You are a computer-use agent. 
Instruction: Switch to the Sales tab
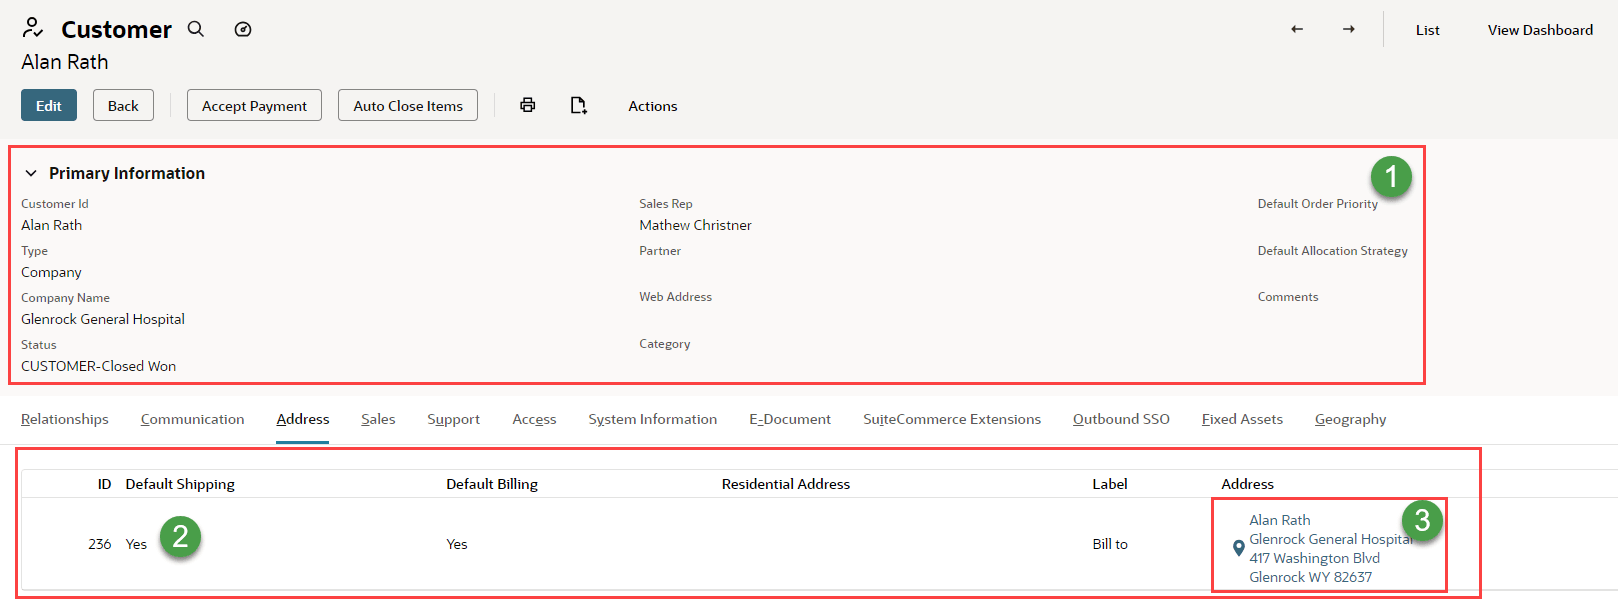click(378, 419)
